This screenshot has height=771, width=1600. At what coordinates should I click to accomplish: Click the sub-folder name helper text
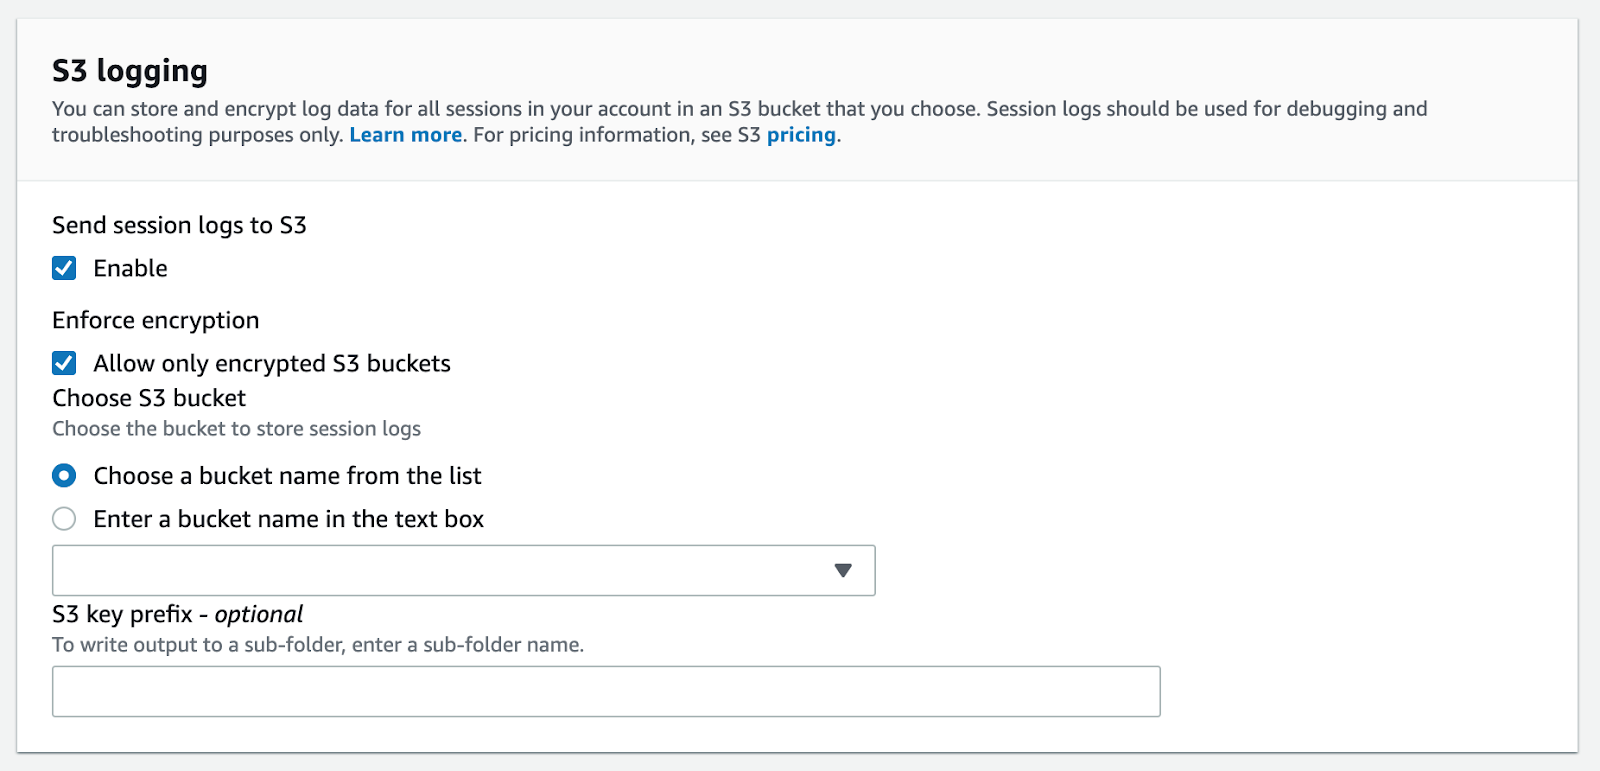(318, 645)
